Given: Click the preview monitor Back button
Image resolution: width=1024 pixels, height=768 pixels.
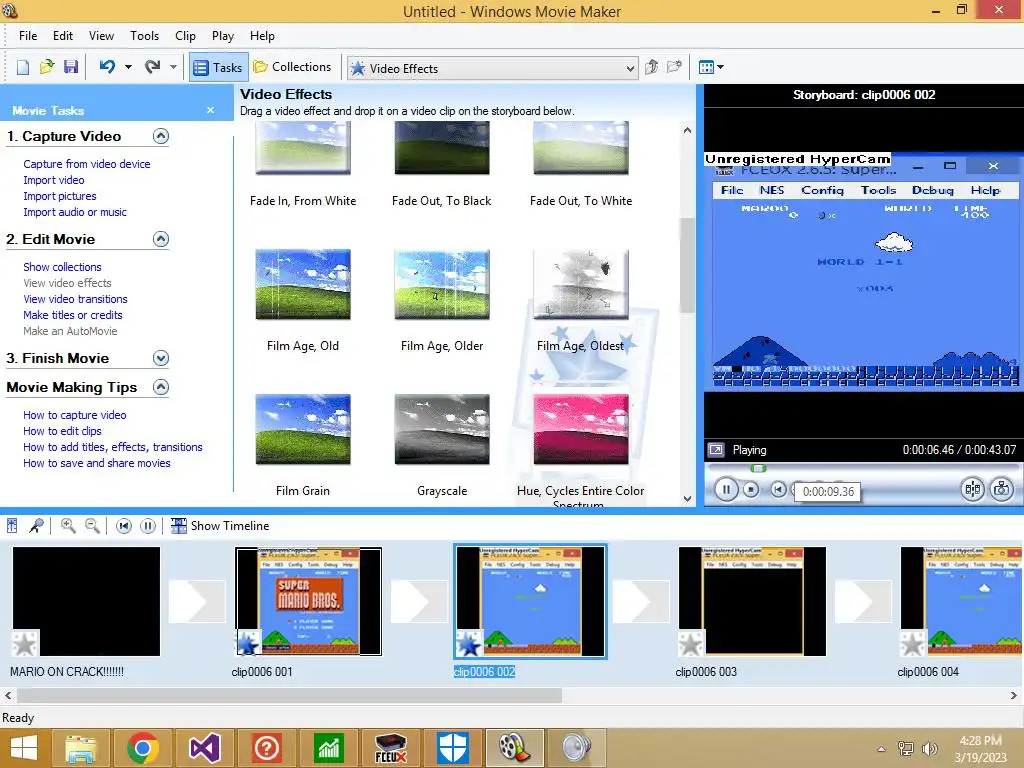Looking at the screenshot, I should click(778, 489).
